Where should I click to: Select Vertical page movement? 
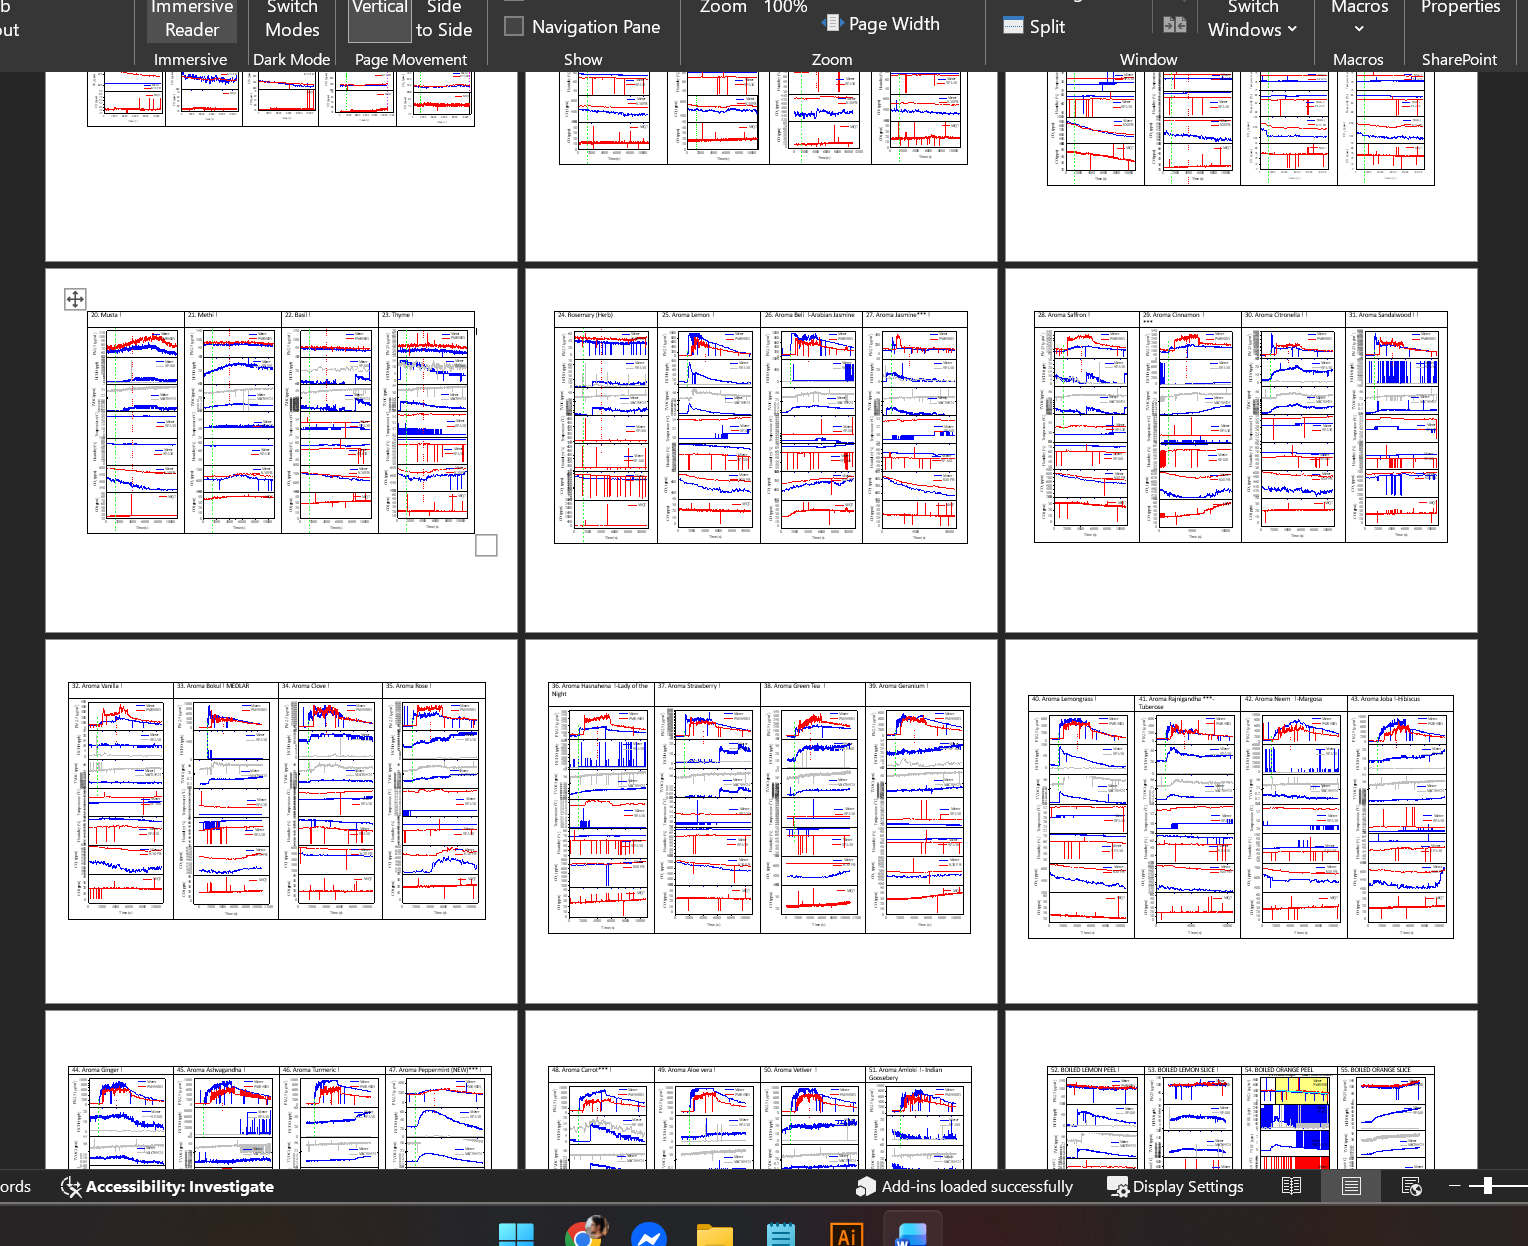click(380, 20)
